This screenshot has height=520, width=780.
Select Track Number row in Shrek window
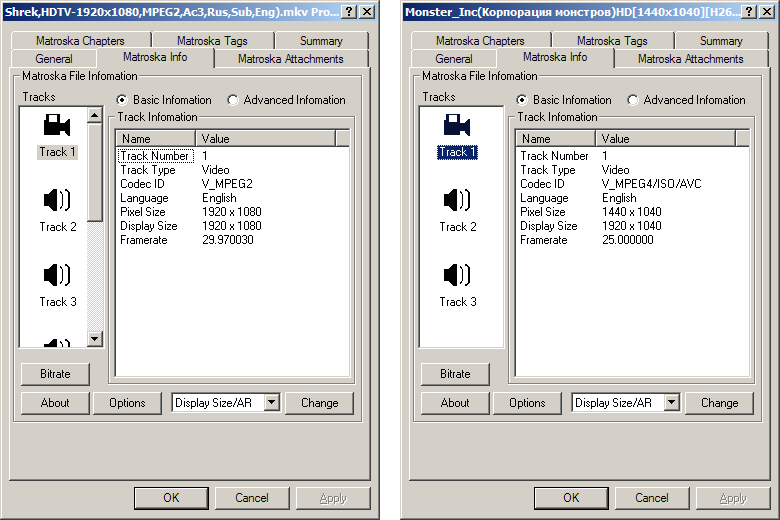[232, 156]
